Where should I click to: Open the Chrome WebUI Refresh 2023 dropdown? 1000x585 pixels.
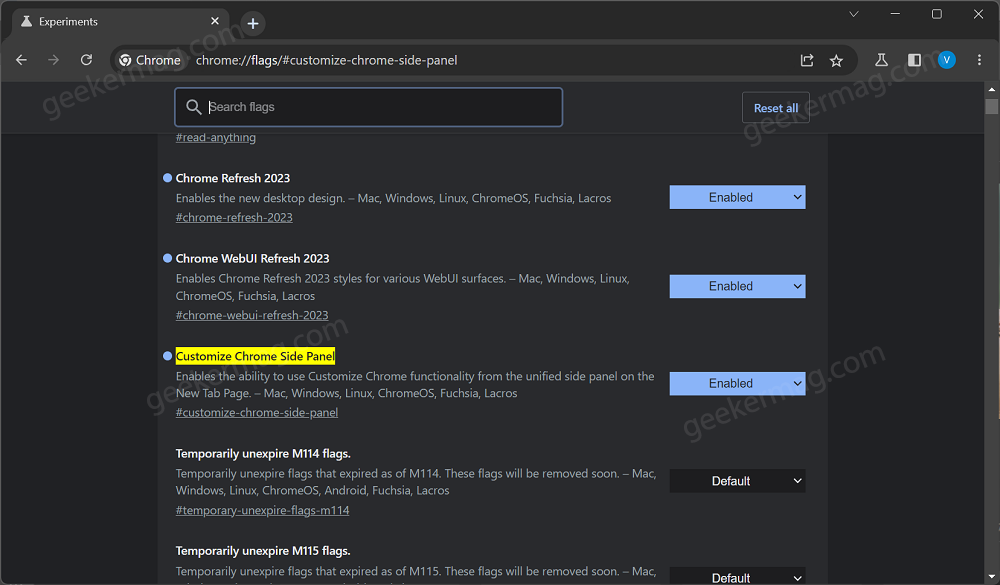tap(737, 286)
